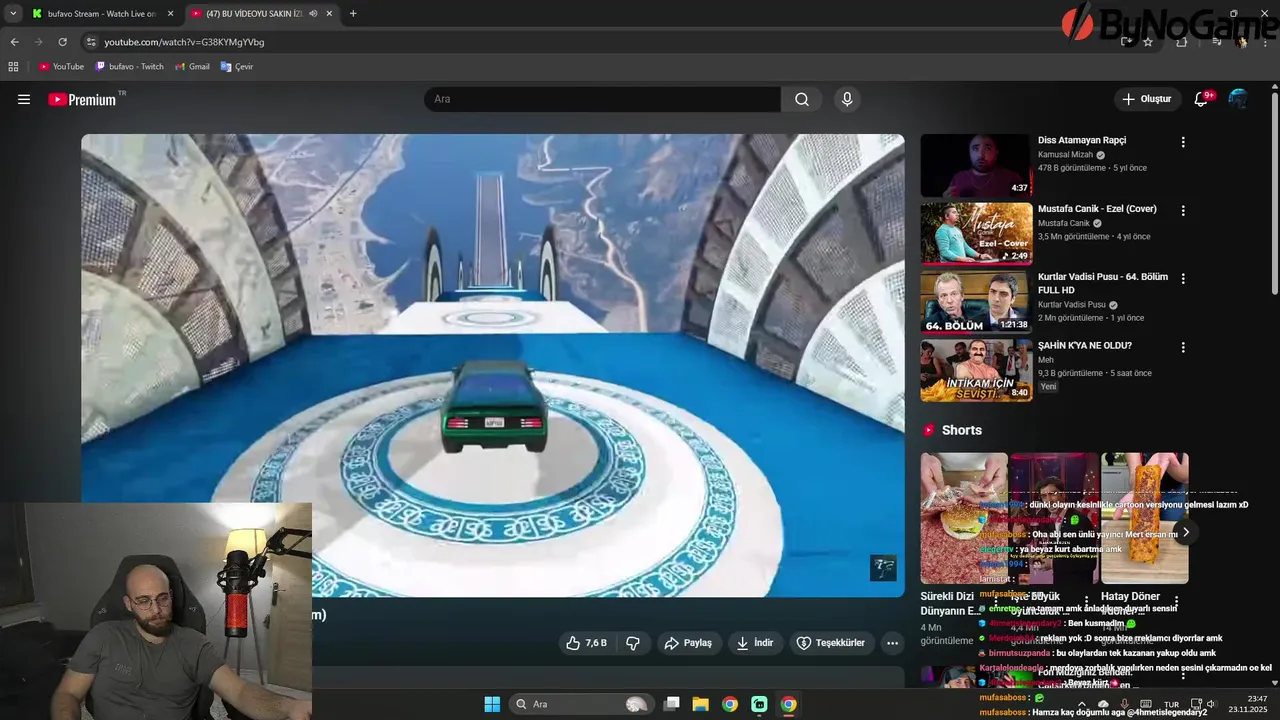
Task: Reload the page with the refresh icon
Action: pyautogui.click(x=62, y=42)
